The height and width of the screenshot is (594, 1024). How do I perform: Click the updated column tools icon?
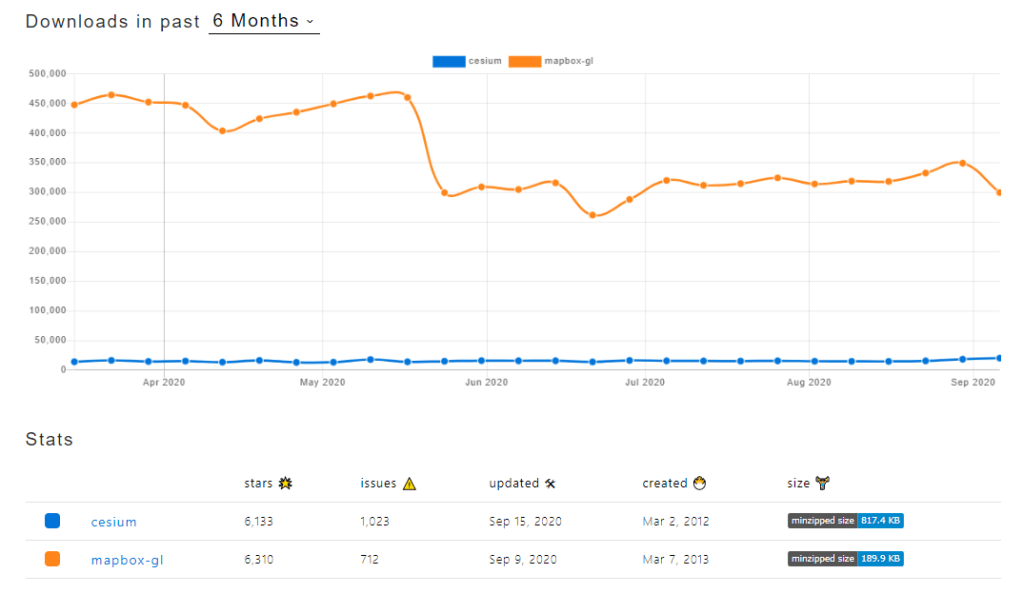(550, 484)
